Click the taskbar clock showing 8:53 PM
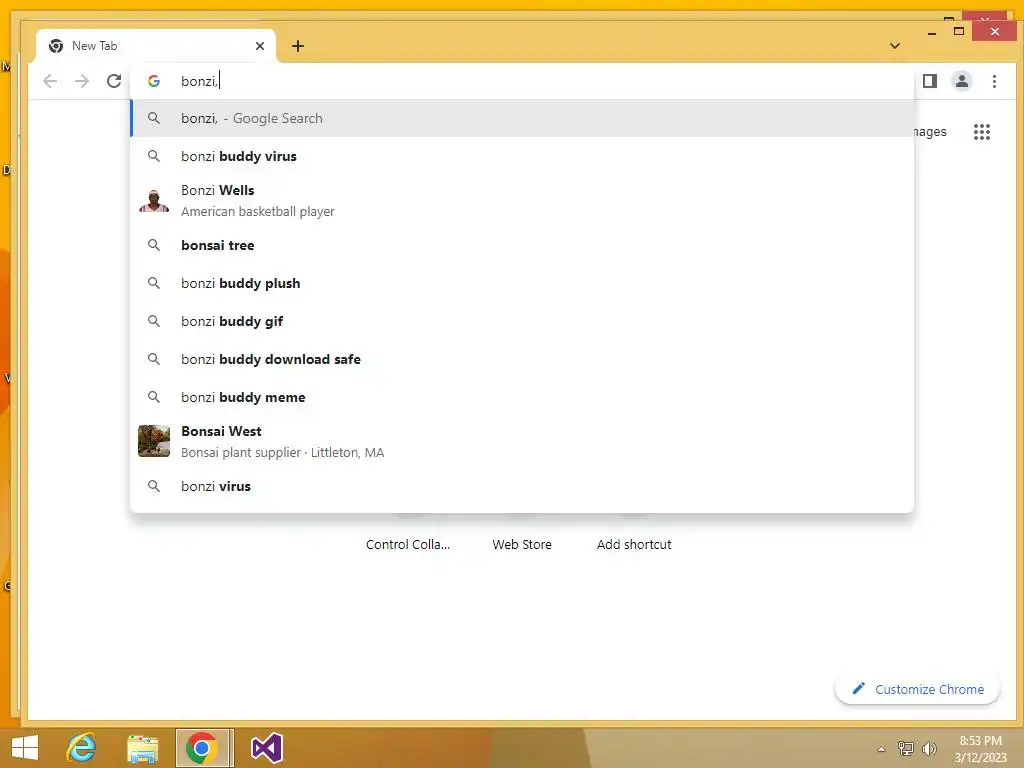This screenshot has height=768, width=1024. click(980, 749)
